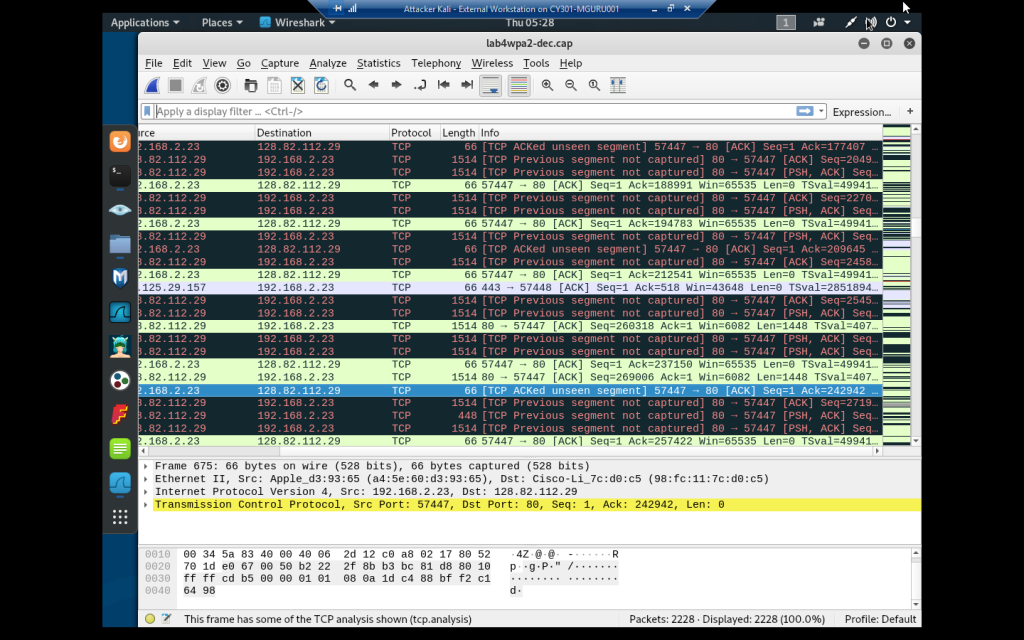1024x640 pixels.
Task: Zoom out the main window text
Action: pyautogui.click(x=571, y=86)
